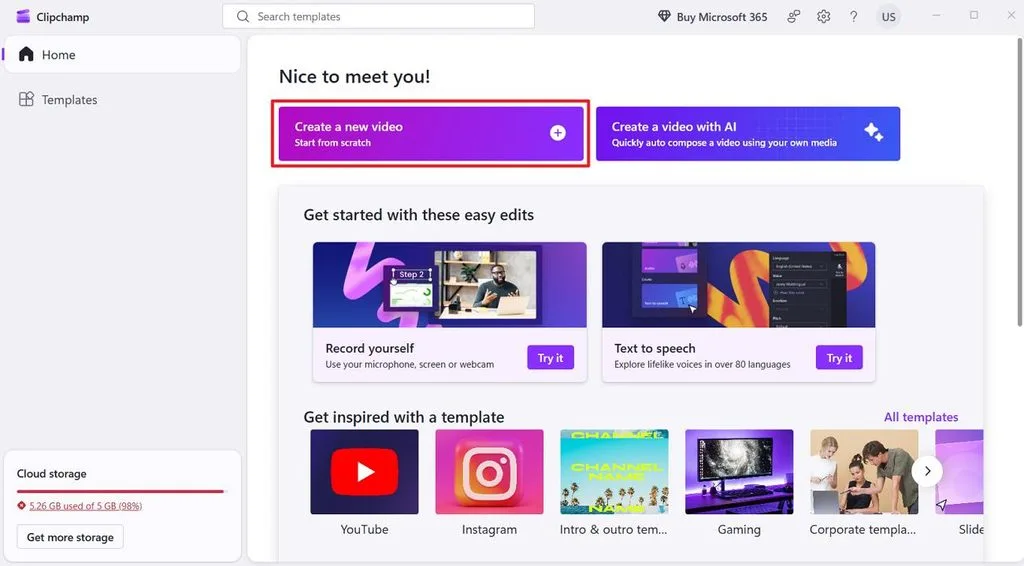
Task: Minimize the Clipchamp window
Action: pyautogui.click(x=936, y=15)
